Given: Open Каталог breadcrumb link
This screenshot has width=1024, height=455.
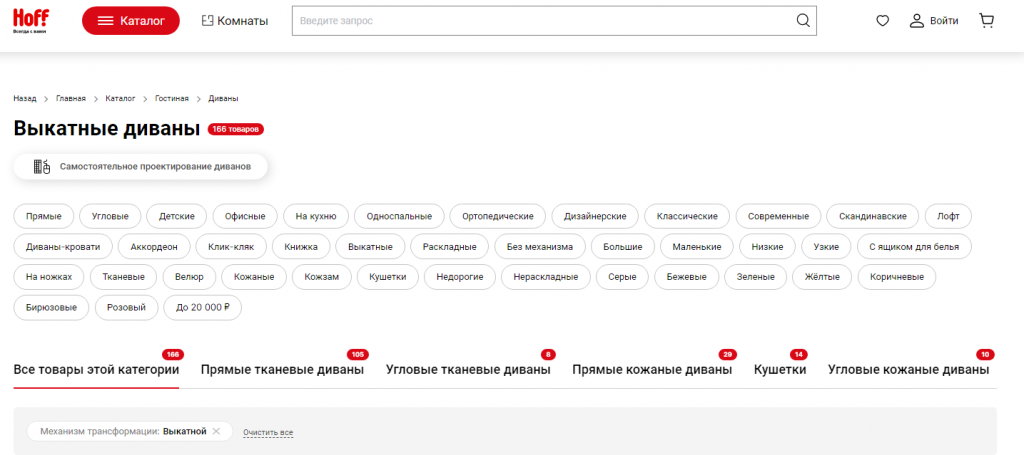Looking at the screenshot, I should click(120, 99).
